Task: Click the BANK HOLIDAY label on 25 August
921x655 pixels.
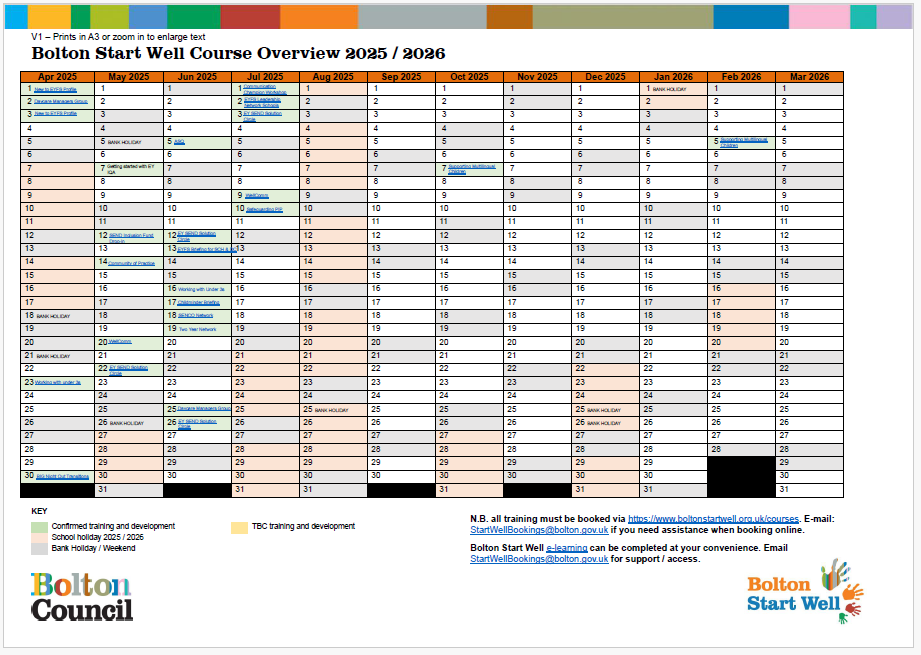Action: point(332,411)
